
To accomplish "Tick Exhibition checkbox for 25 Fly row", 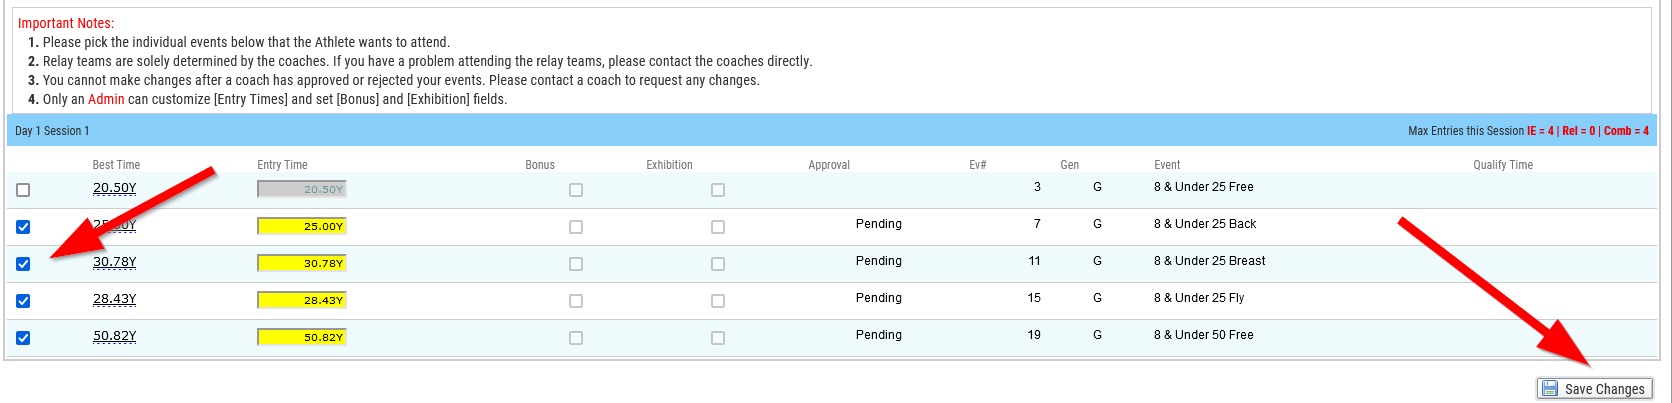I will pyautogui.click(x=718, y=301).
